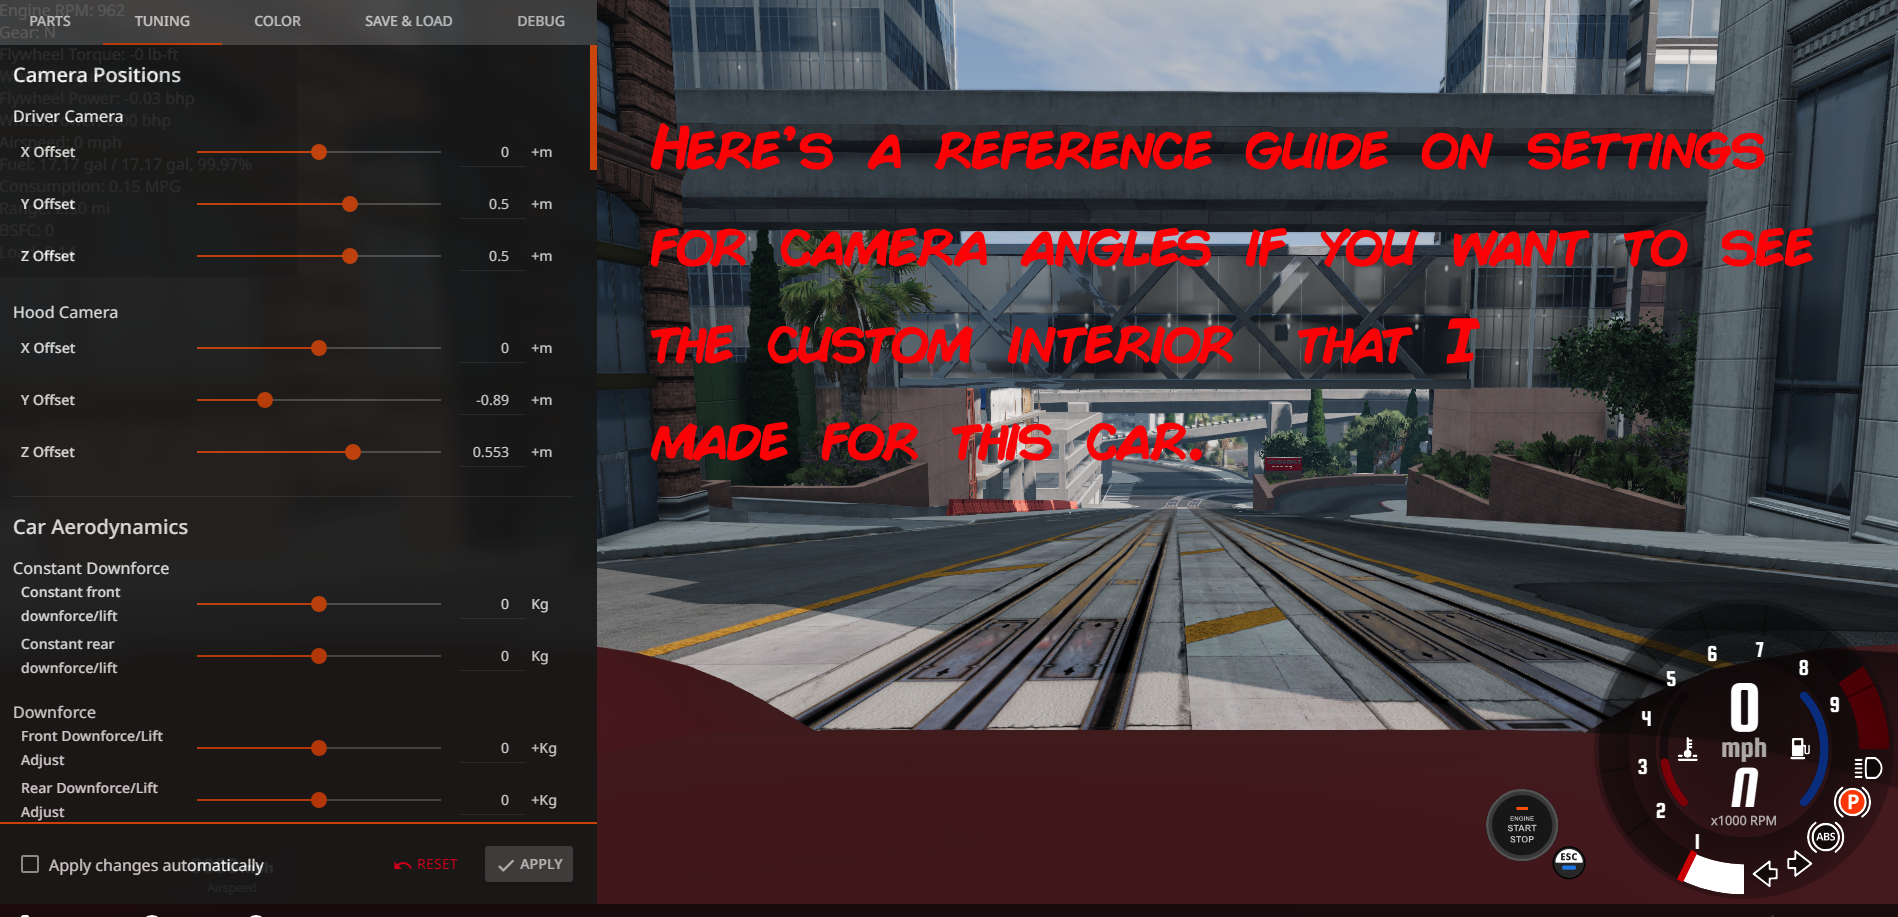Click the Hood Camera Z Offset slider handle
Screen dimensions: 1898x917
[353, 452]
